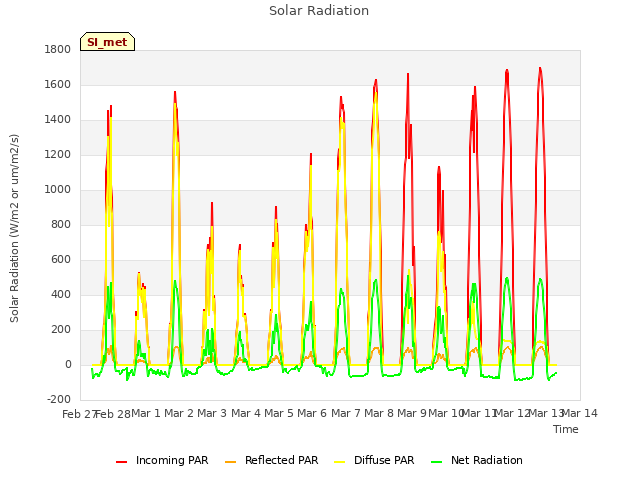Click the Mar 7 x-axis label
Screen dimensions: 640x480
coord(345,413)
